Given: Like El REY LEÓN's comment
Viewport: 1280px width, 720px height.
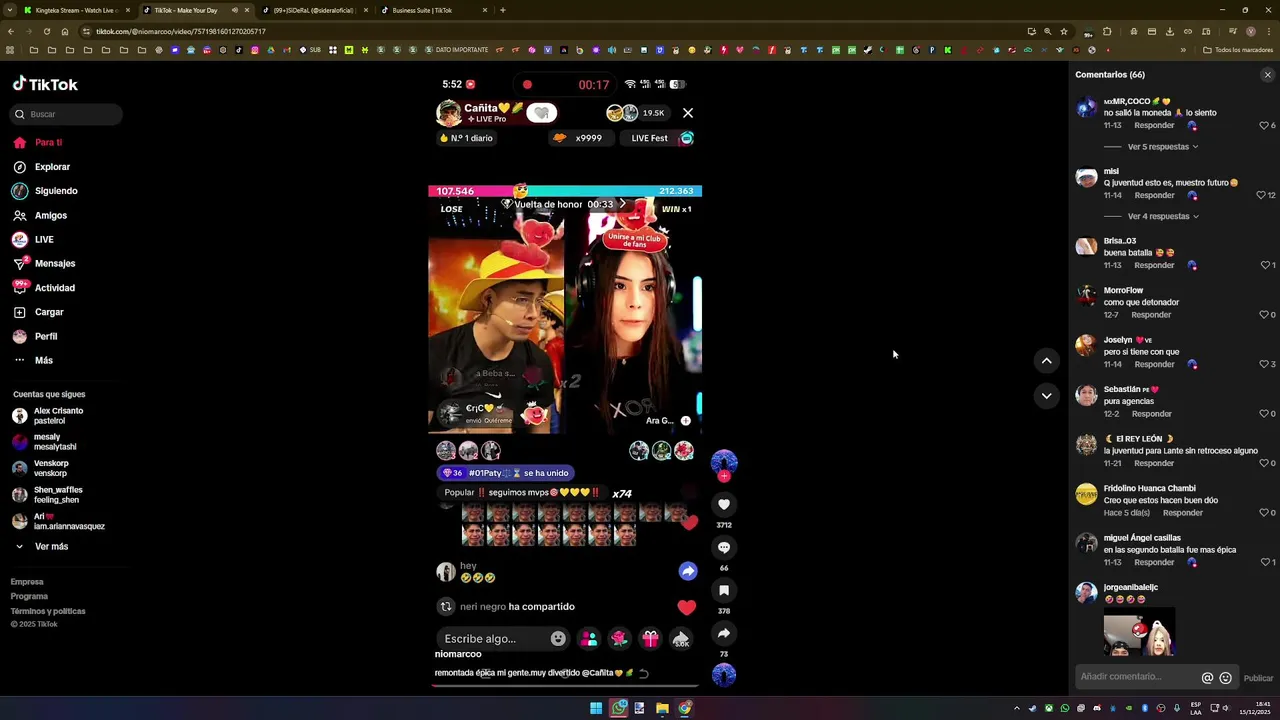Looking at the screenshot, I should 1264,463.
